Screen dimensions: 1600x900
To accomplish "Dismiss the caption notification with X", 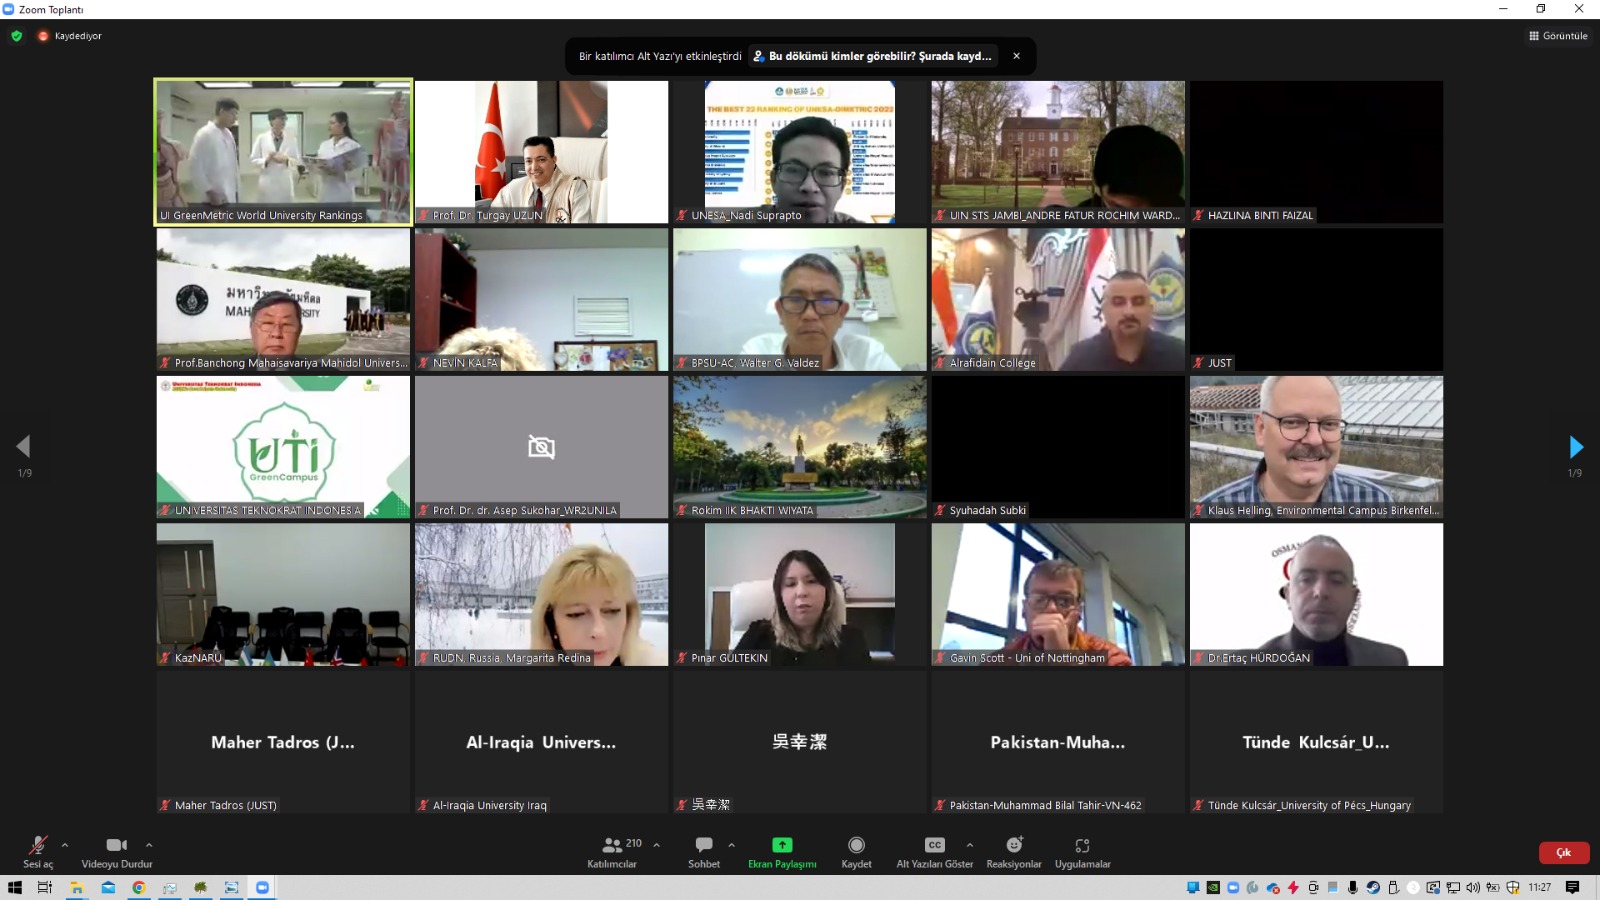I will (1017, 56).
